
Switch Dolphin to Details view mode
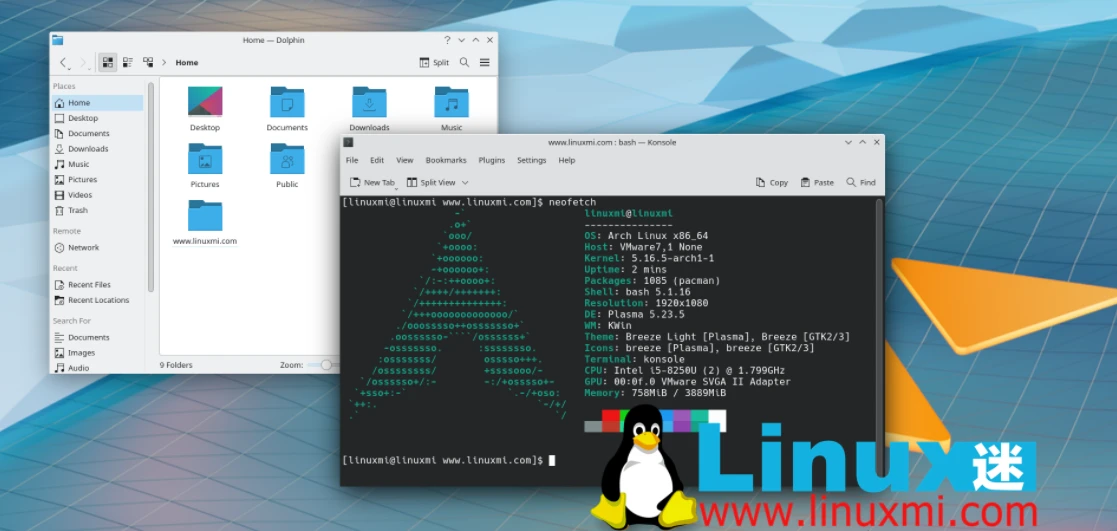148,63
